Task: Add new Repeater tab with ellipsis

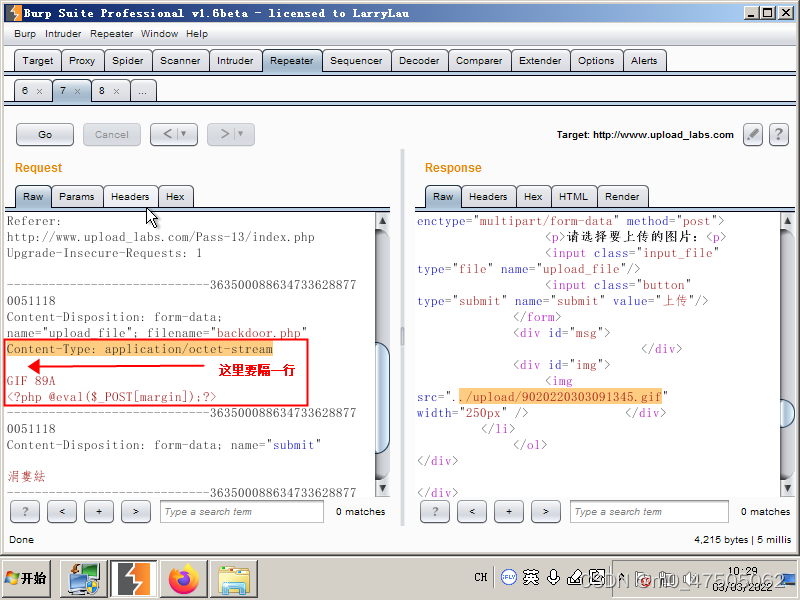Action: (143, 91)
